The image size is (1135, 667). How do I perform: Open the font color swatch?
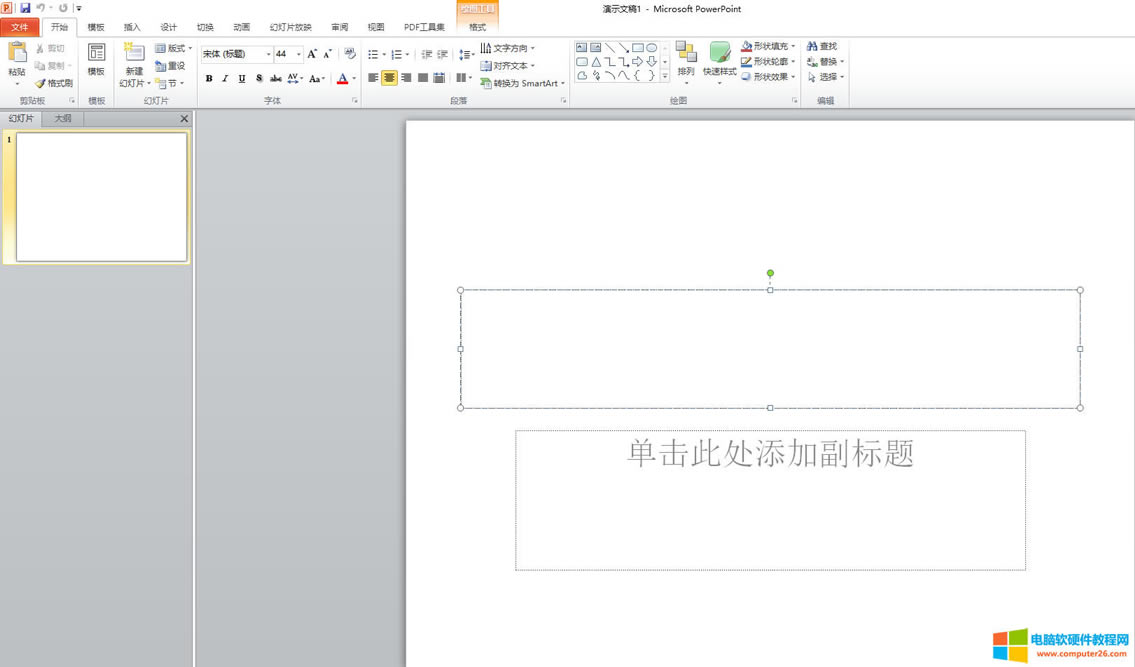click(343, 78)
